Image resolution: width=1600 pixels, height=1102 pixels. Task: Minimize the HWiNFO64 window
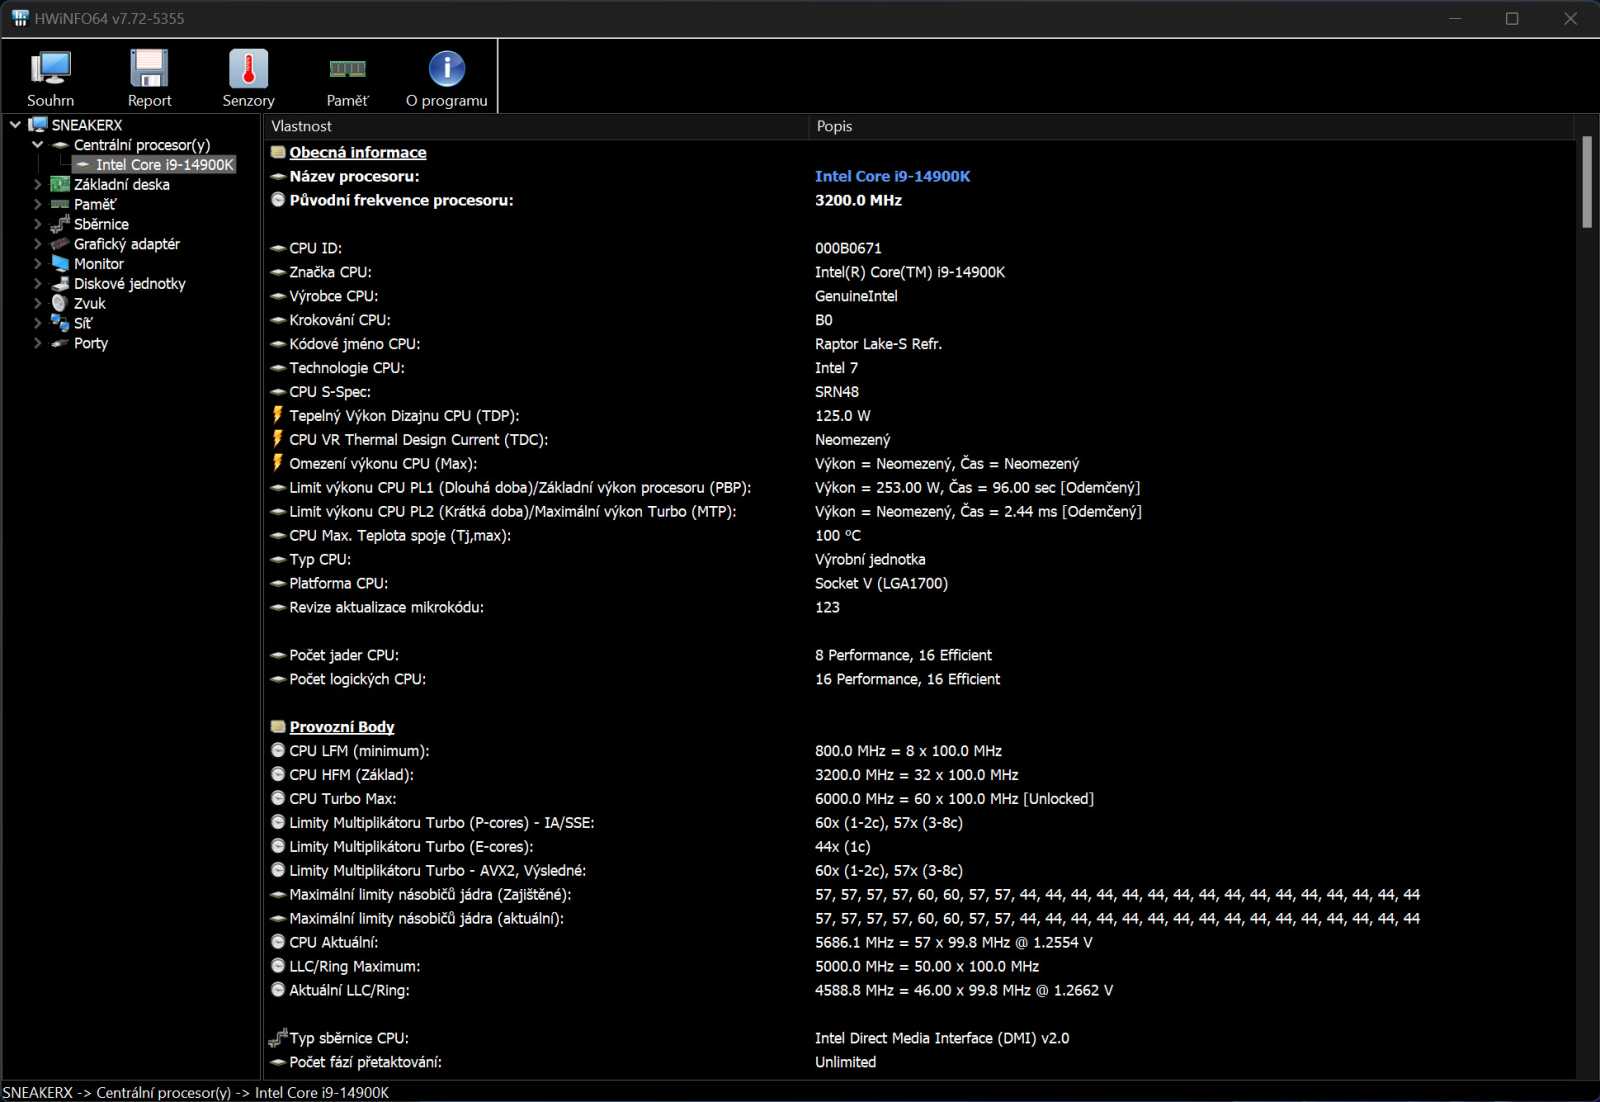point(1455,18)
